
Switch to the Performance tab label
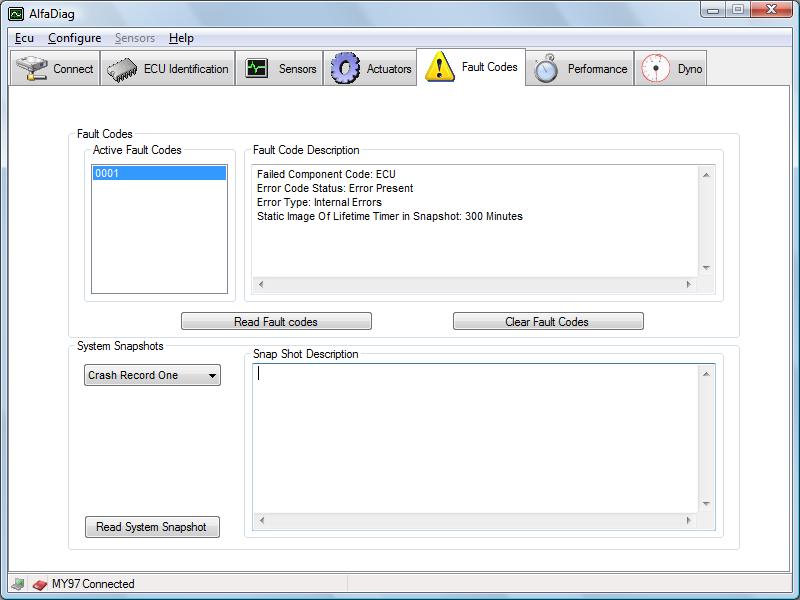click(x=597, y=69)
